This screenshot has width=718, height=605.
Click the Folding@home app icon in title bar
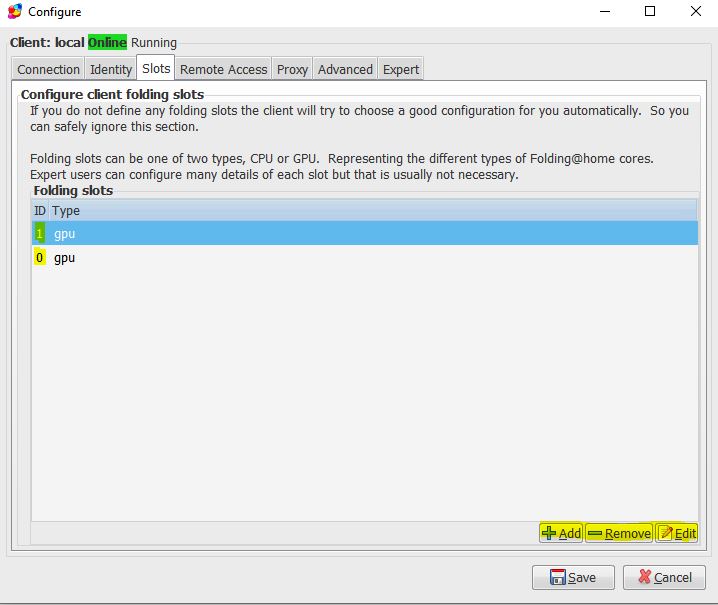pos(14,12)
